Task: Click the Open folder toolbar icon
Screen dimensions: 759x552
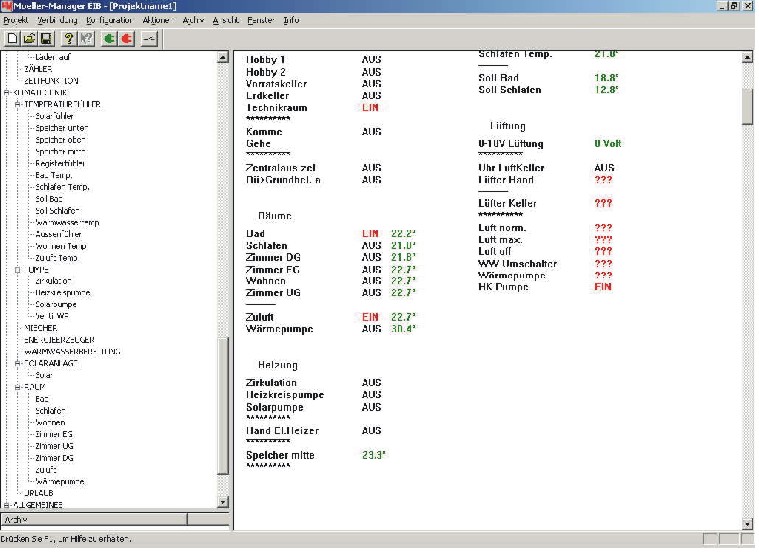Action: click(29, 38)
